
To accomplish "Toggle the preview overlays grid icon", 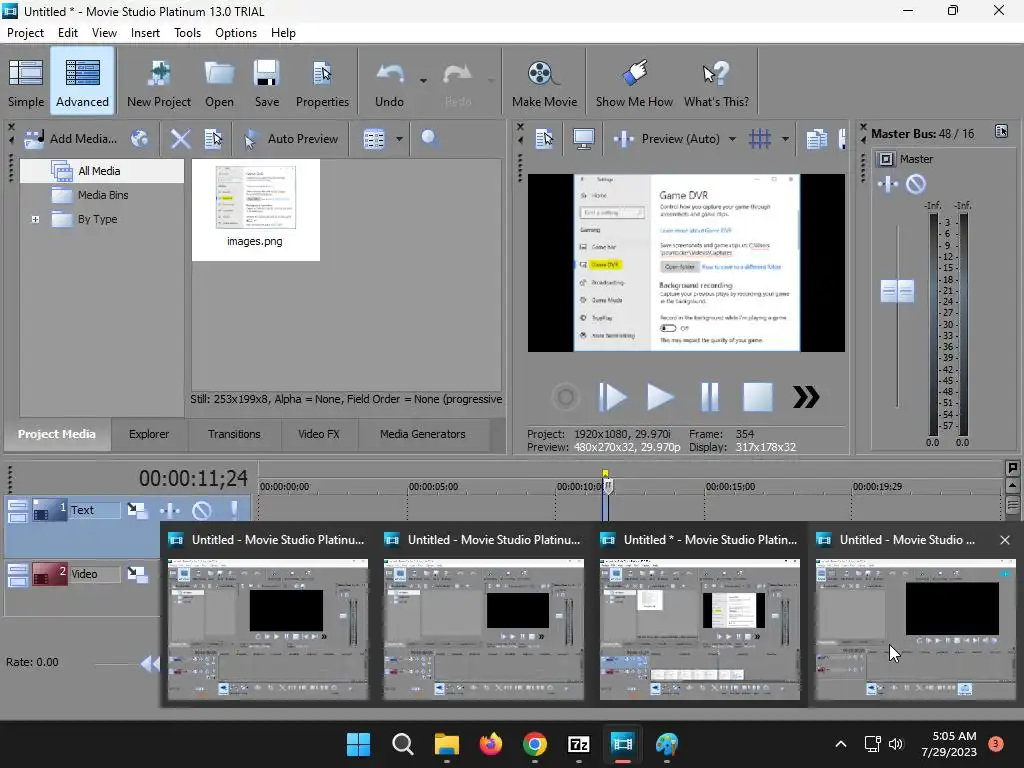I will [x=760, y=138].
